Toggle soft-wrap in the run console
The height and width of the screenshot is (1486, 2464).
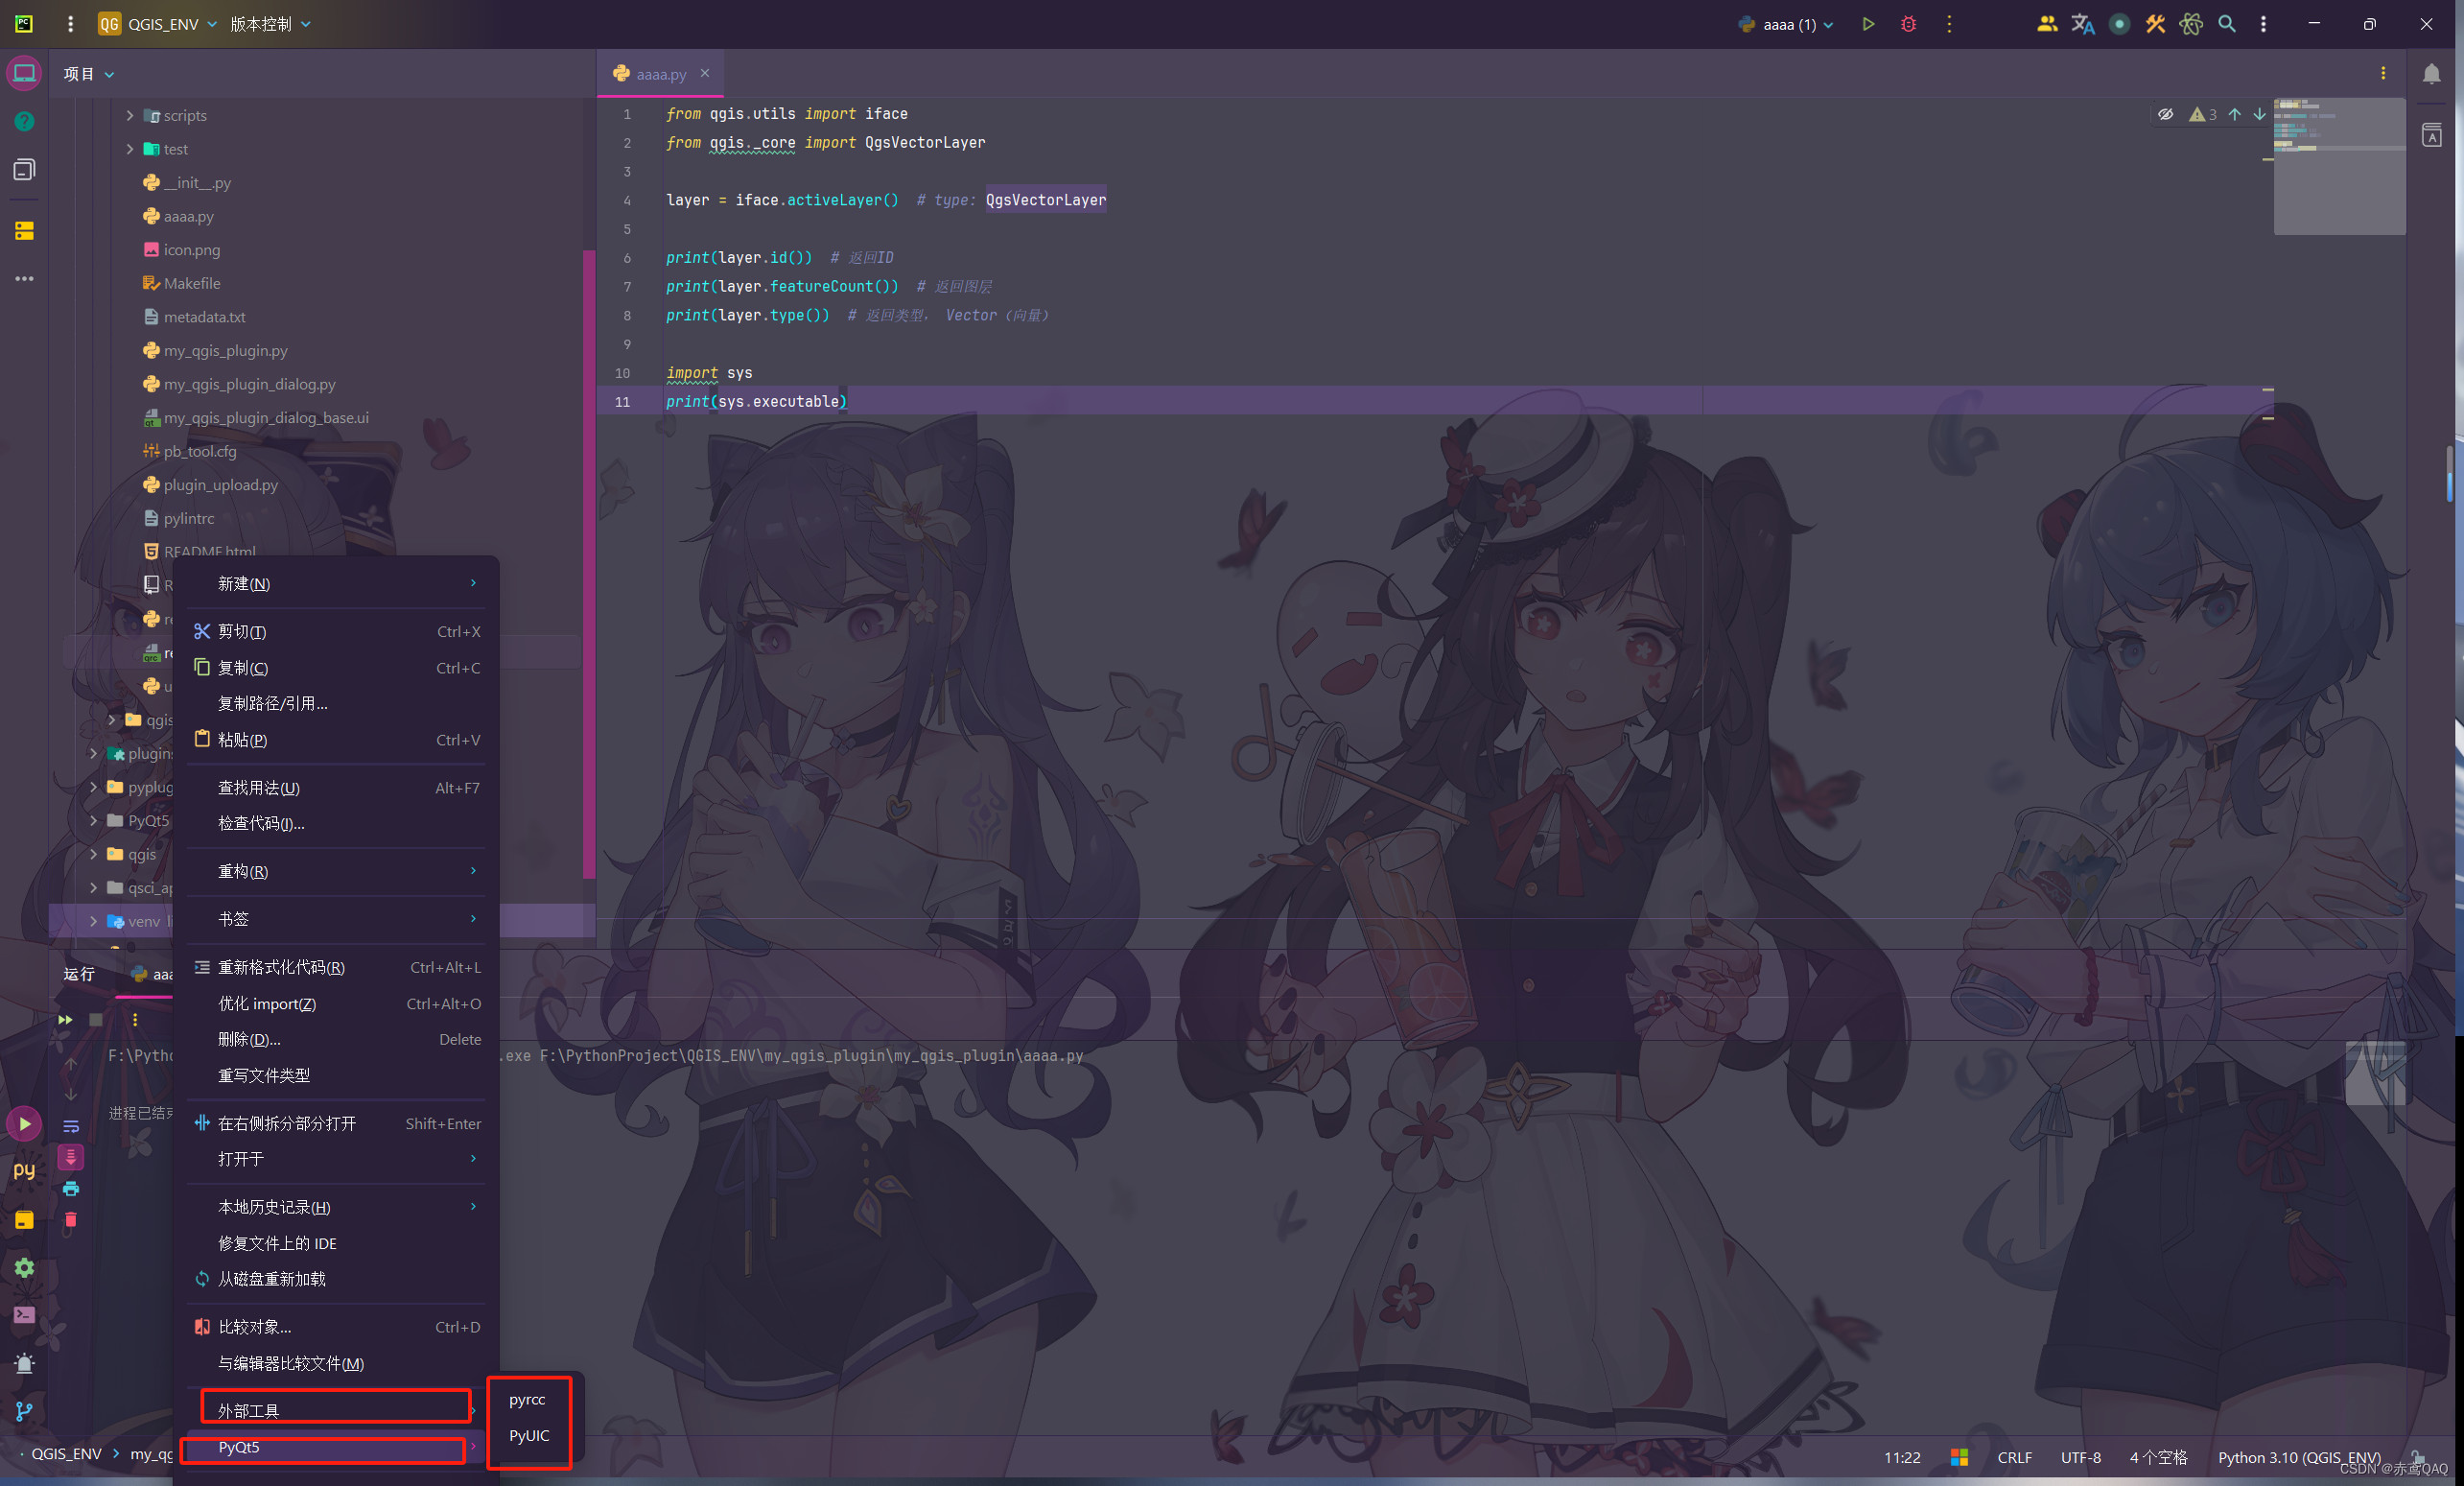pos(70,1126)
